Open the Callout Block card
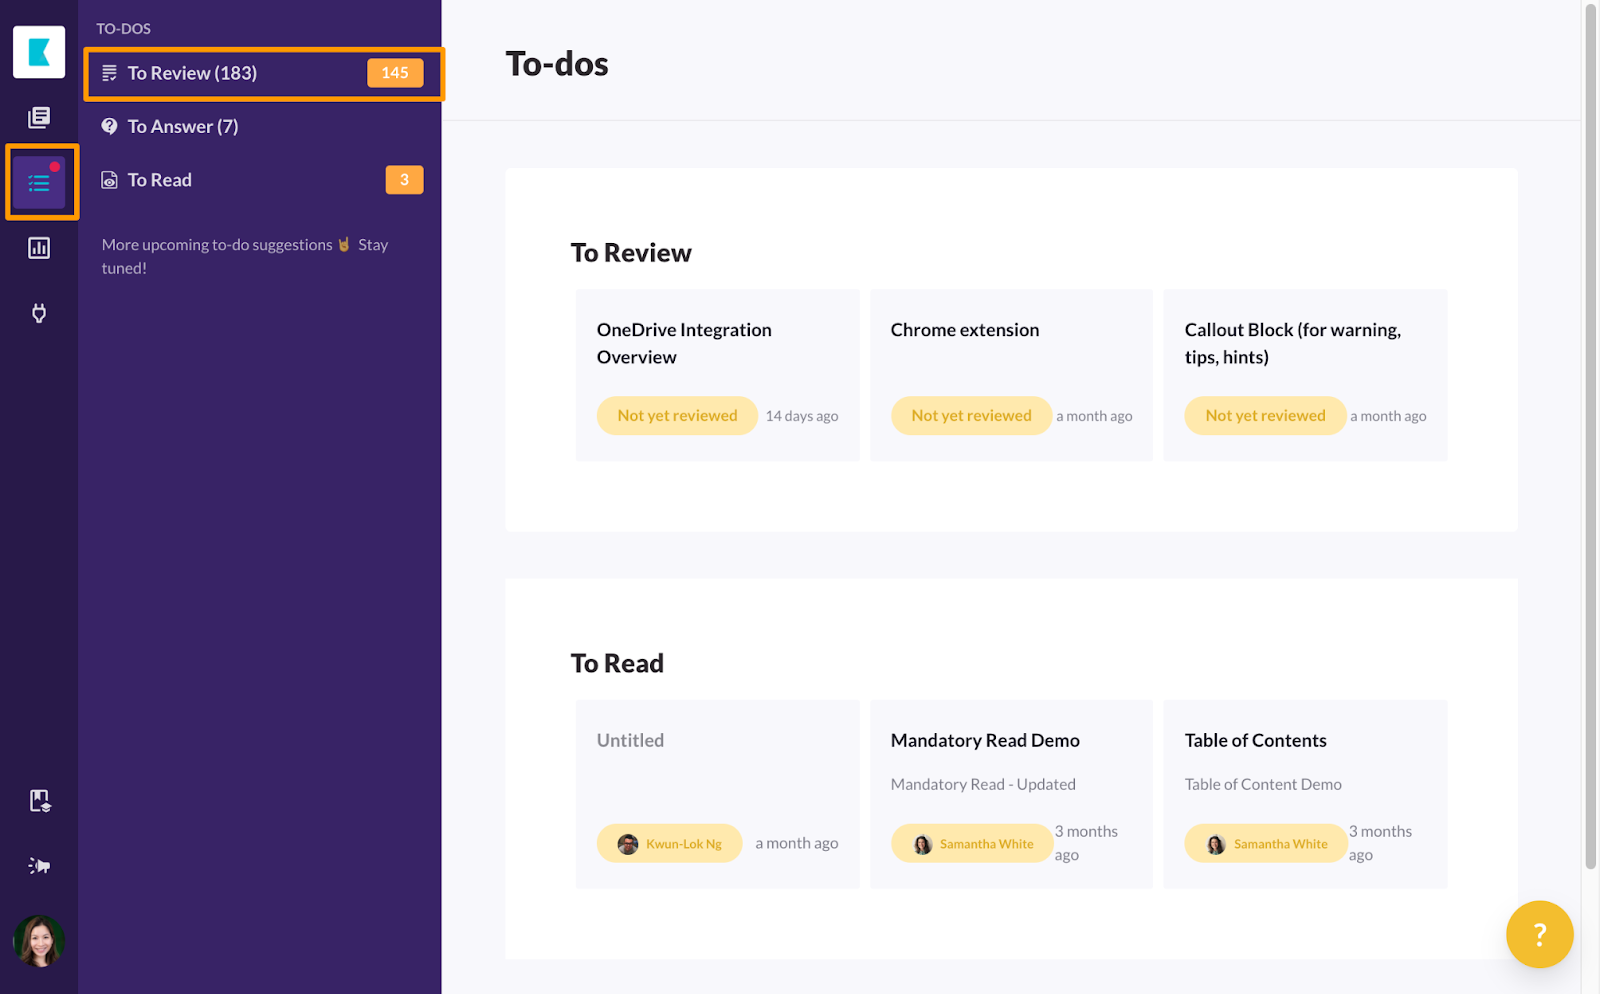The height and width of the screenshot is (994, 1600). [1293, 343]
